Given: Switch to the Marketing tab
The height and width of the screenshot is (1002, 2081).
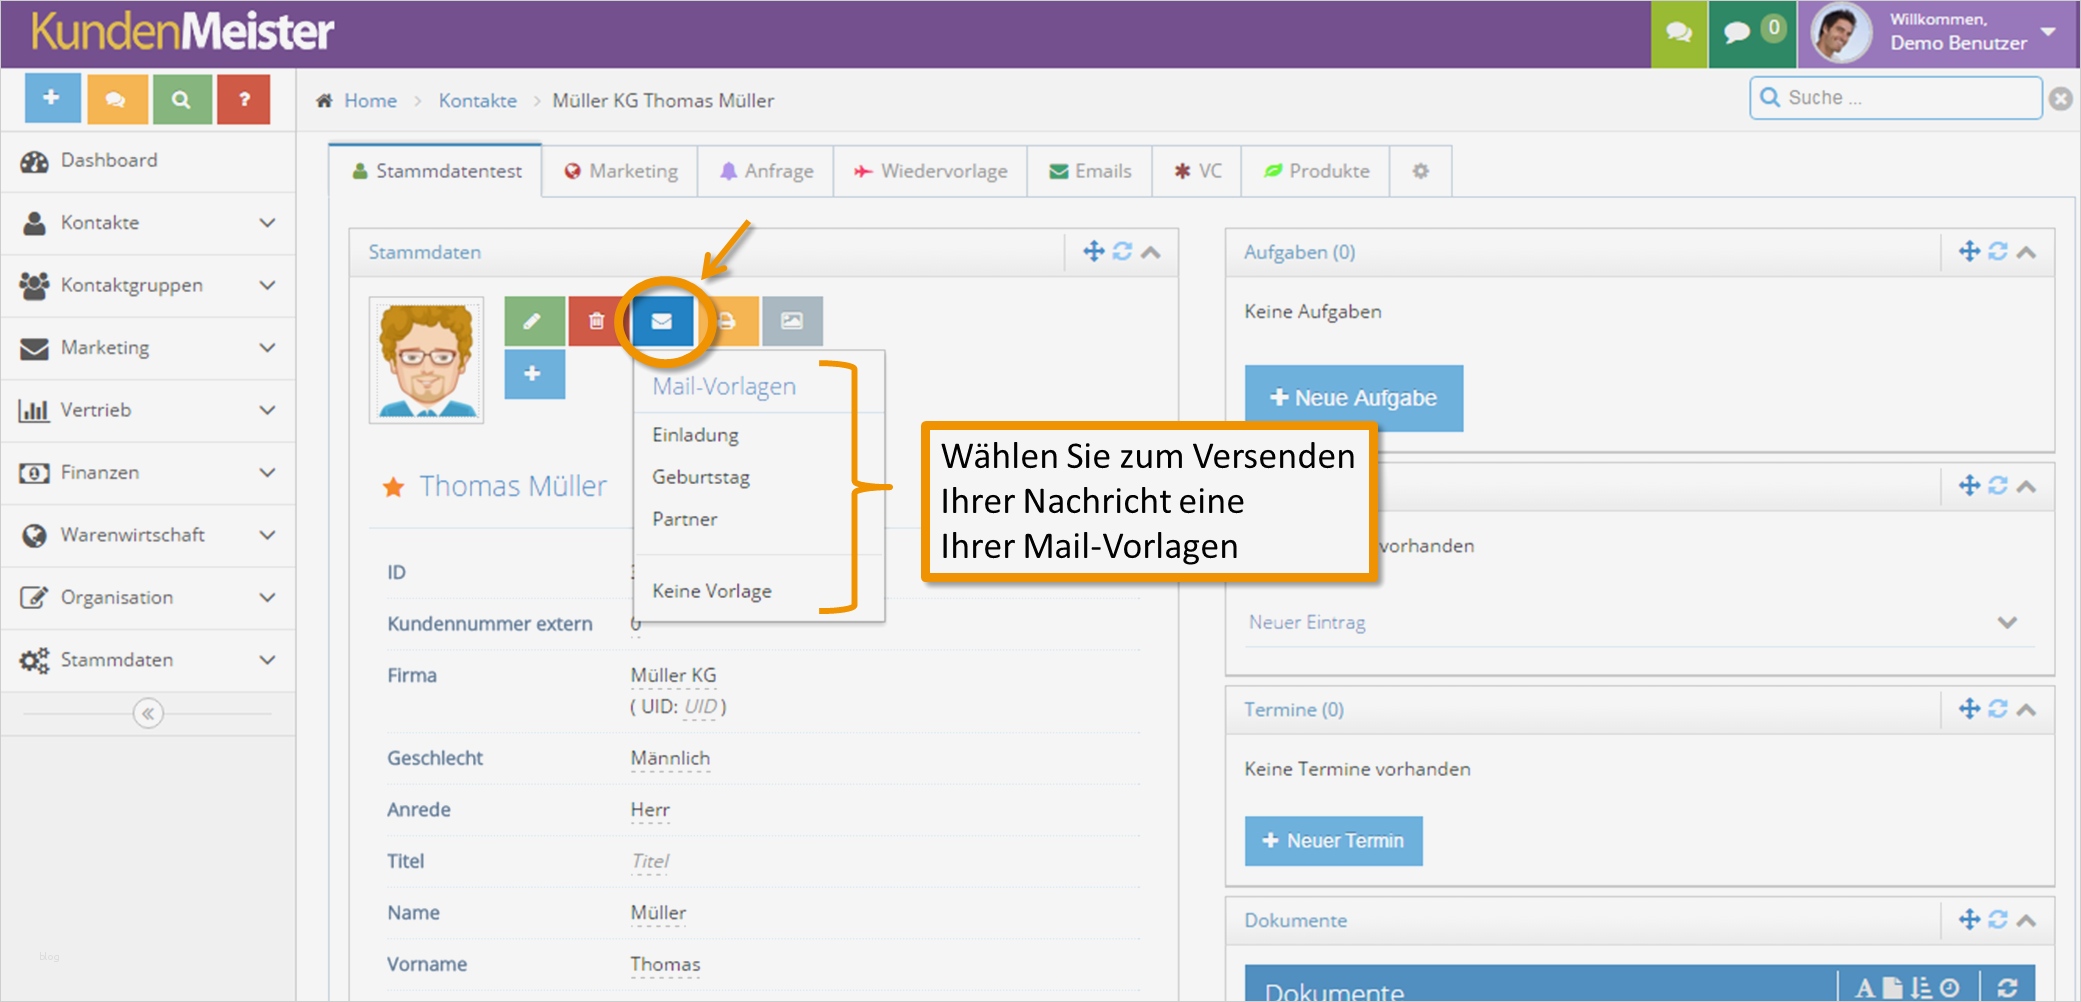Looking at the screenshot, I should coord(620,170).
